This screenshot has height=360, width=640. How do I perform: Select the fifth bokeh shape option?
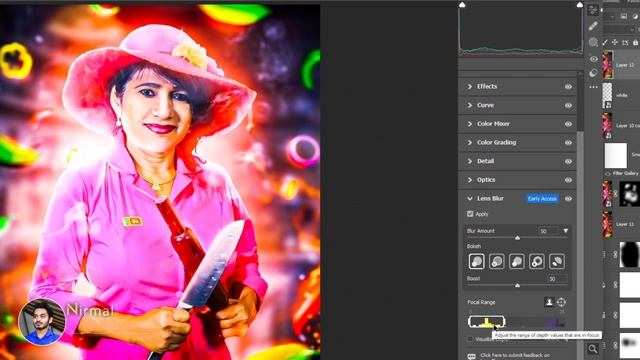(557, 262)
